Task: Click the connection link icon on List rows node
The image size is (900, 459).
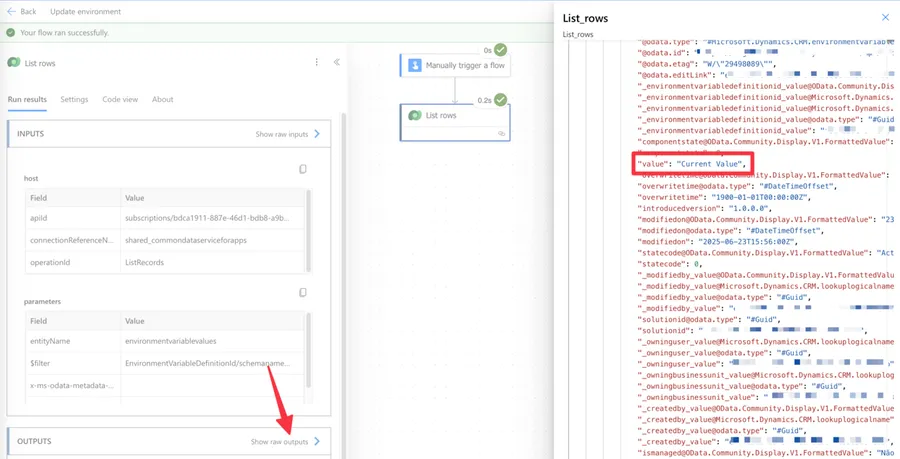Action: [501, 133]
